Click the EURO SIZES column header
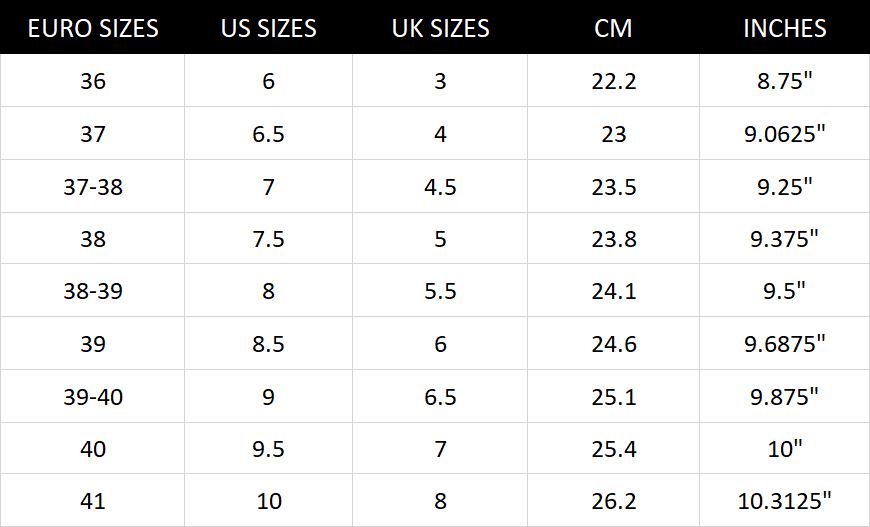870x527 pixels. 93,28
